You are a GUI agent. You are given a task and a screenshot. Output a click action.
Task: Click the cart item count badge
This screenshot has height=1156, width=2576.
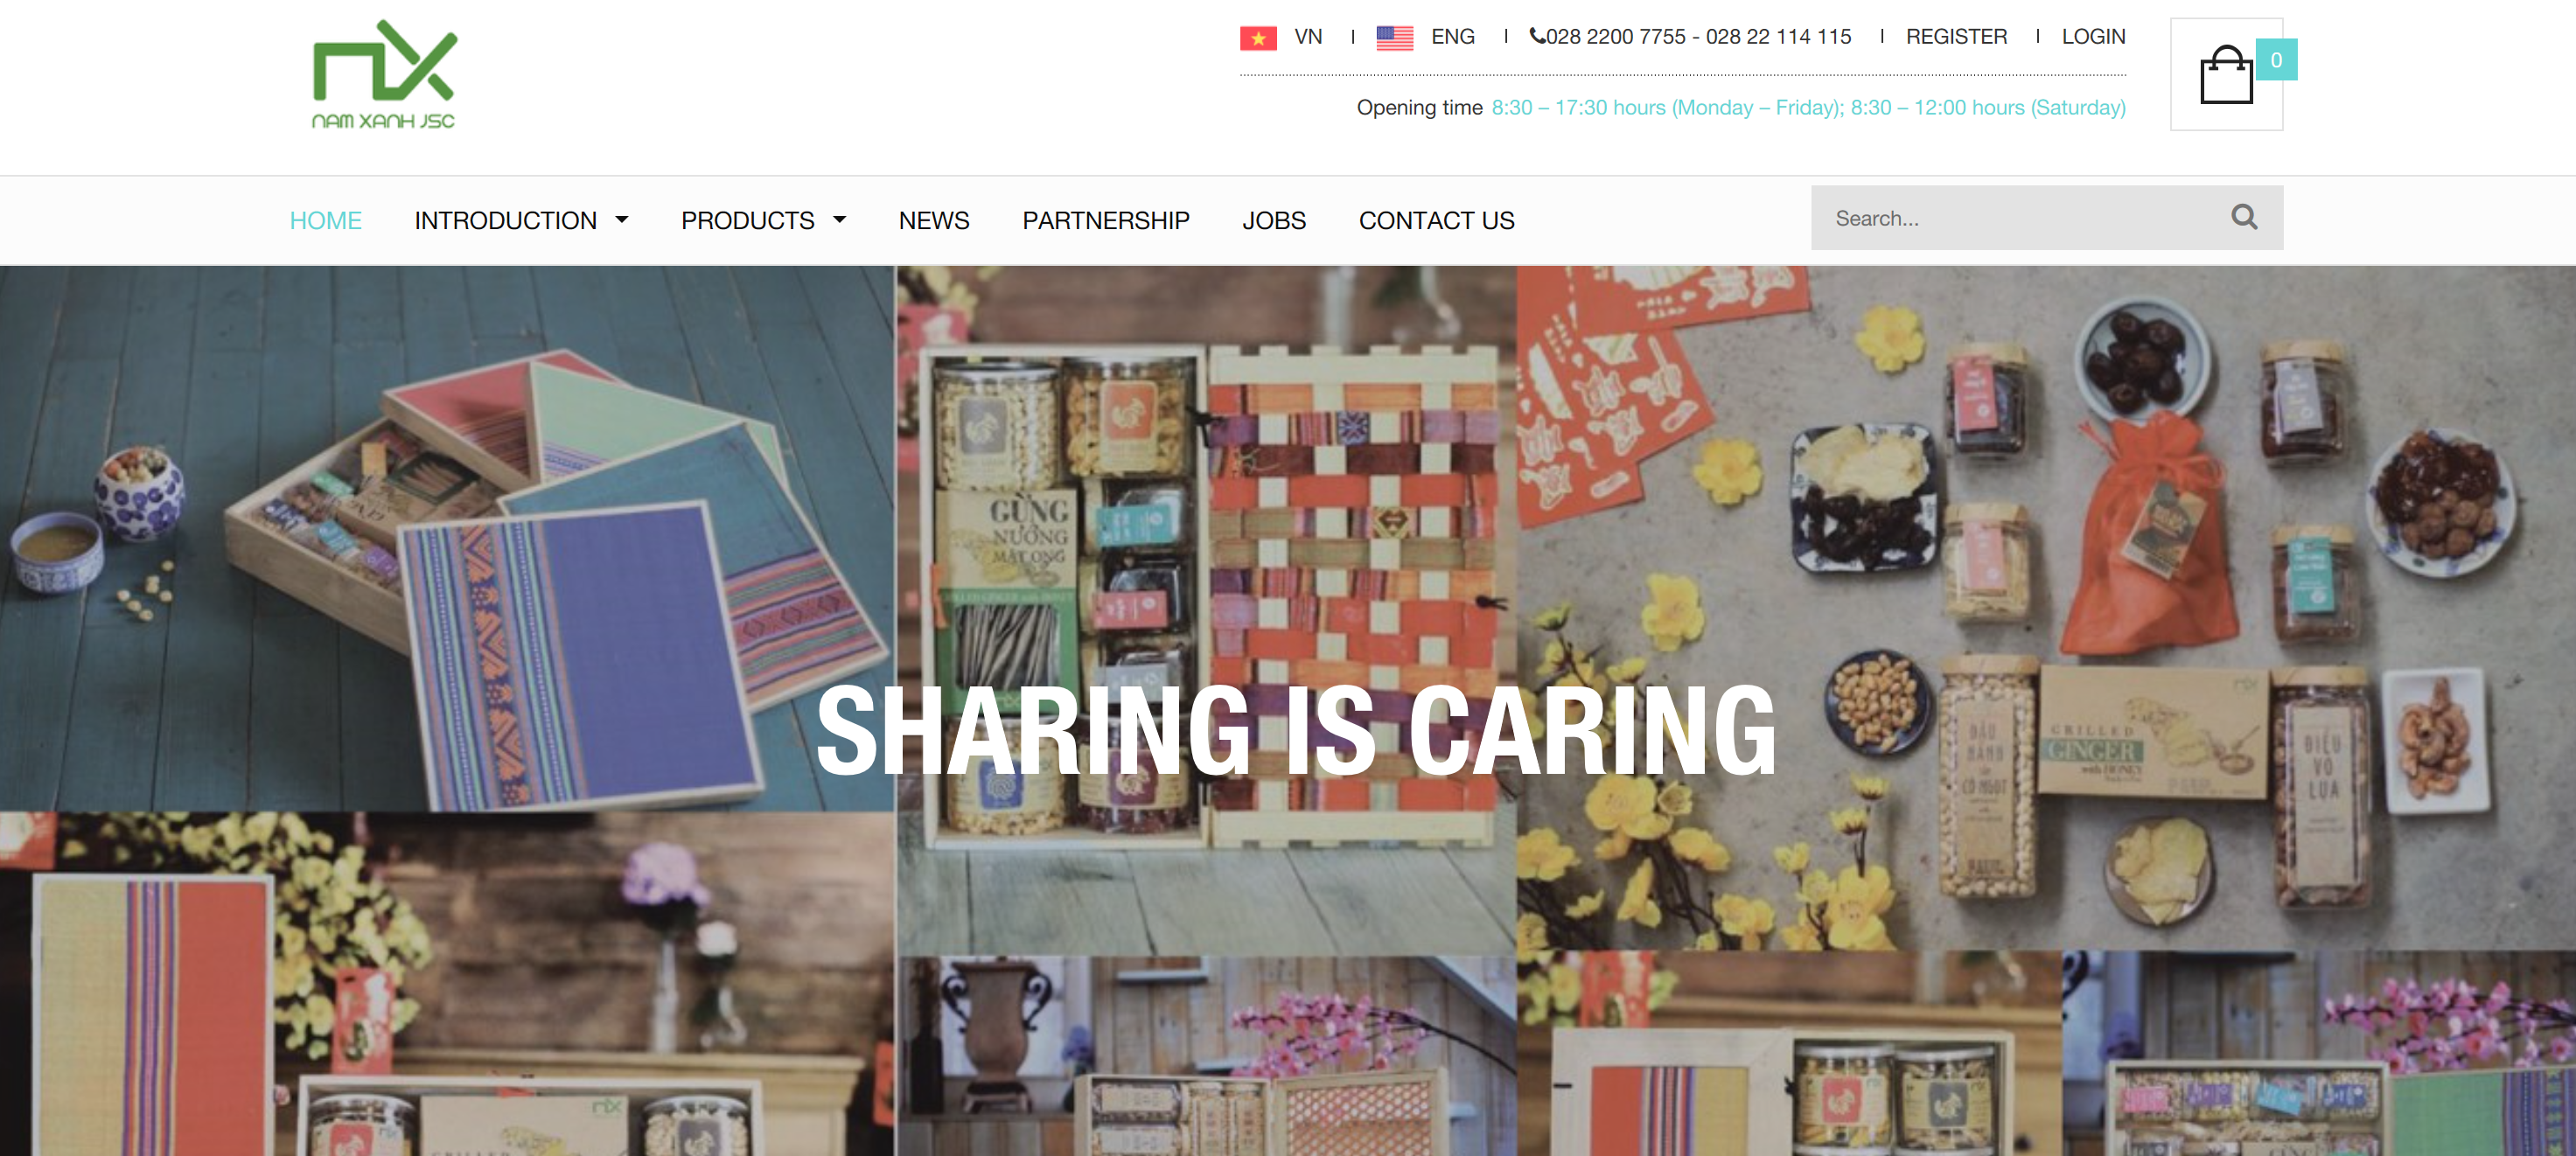2275,60
